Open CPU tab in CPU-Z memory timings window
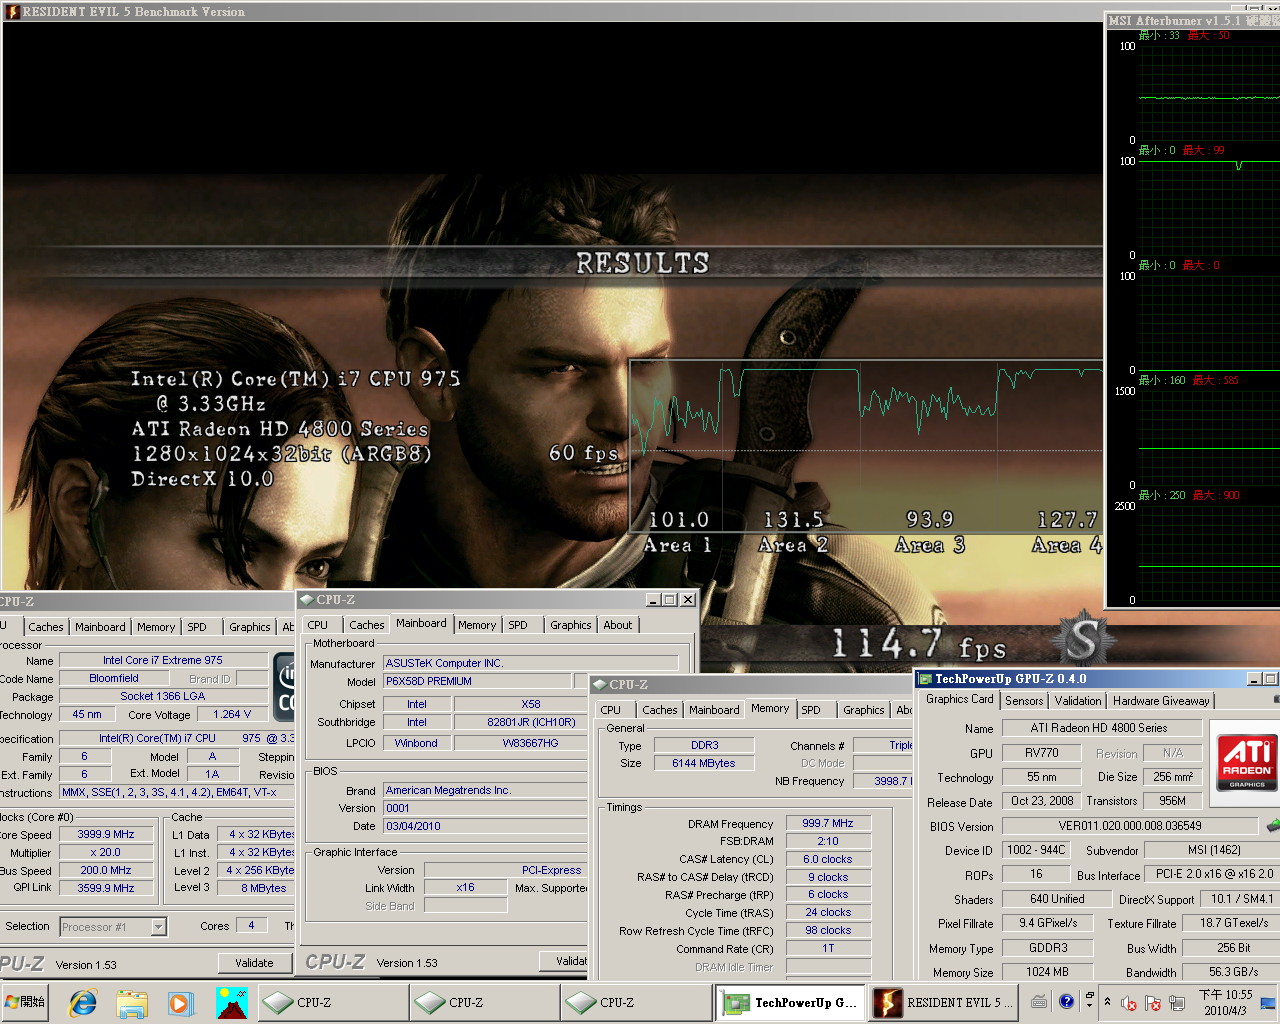This screenshot has width=1280, height=1024. [611, 710]
